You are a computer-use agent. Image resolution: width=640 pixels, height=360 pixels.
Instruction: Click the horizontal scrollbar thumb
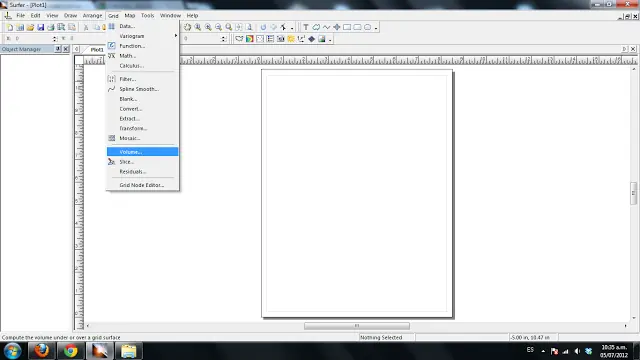tap(357, 326)
